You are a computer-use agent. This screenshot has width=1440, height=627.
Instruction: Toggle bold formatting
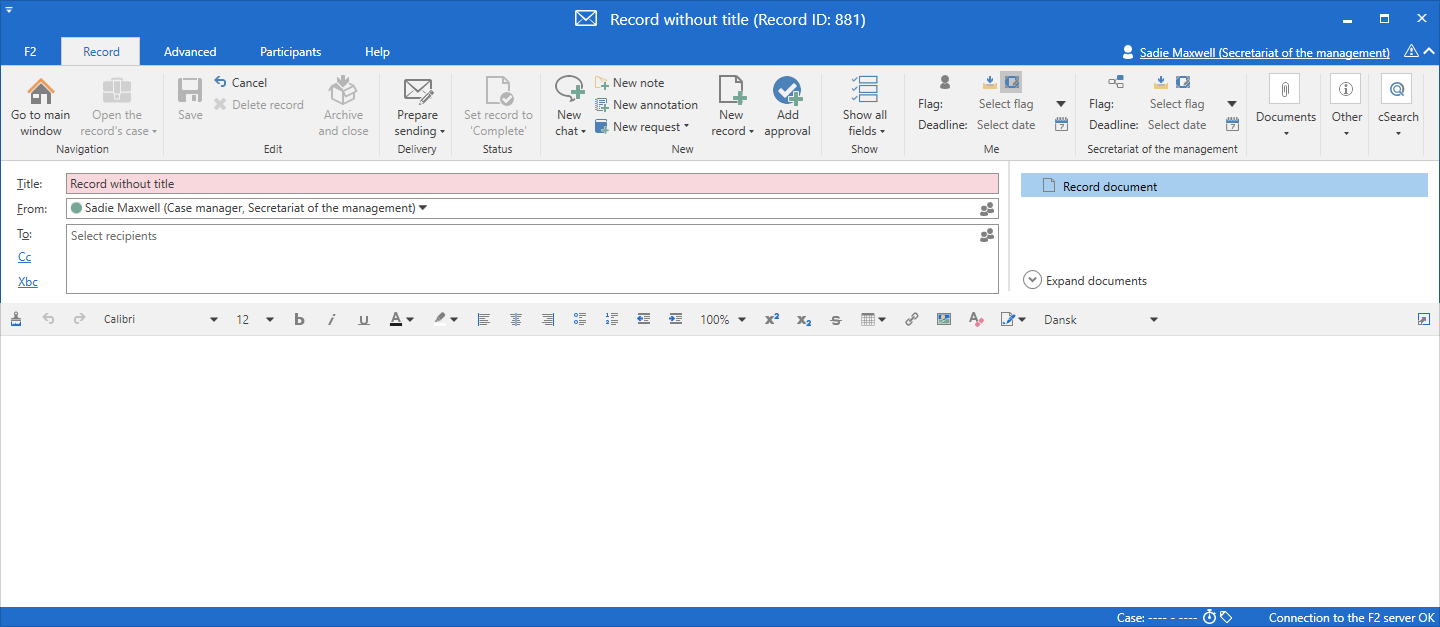[299, 320]
